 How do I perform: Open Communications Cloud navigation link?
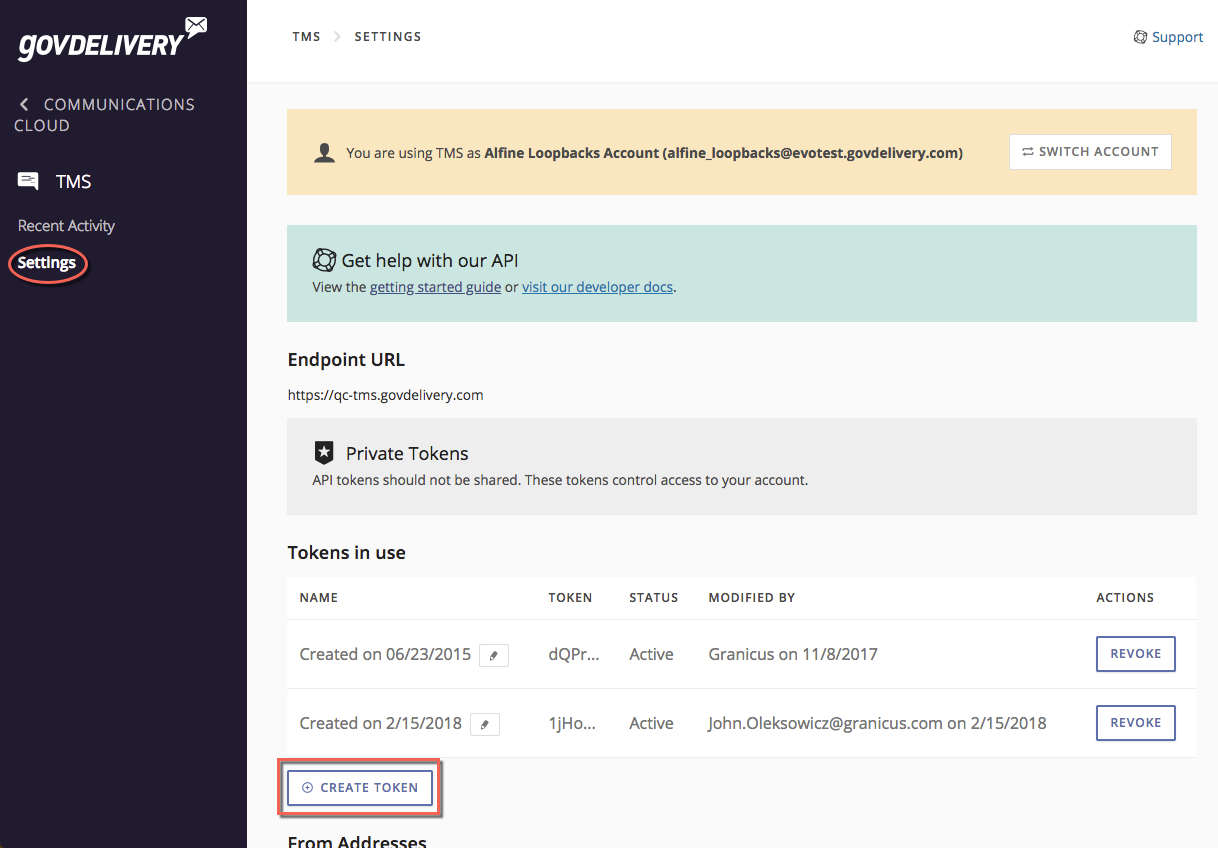click(x=104, y=115)
